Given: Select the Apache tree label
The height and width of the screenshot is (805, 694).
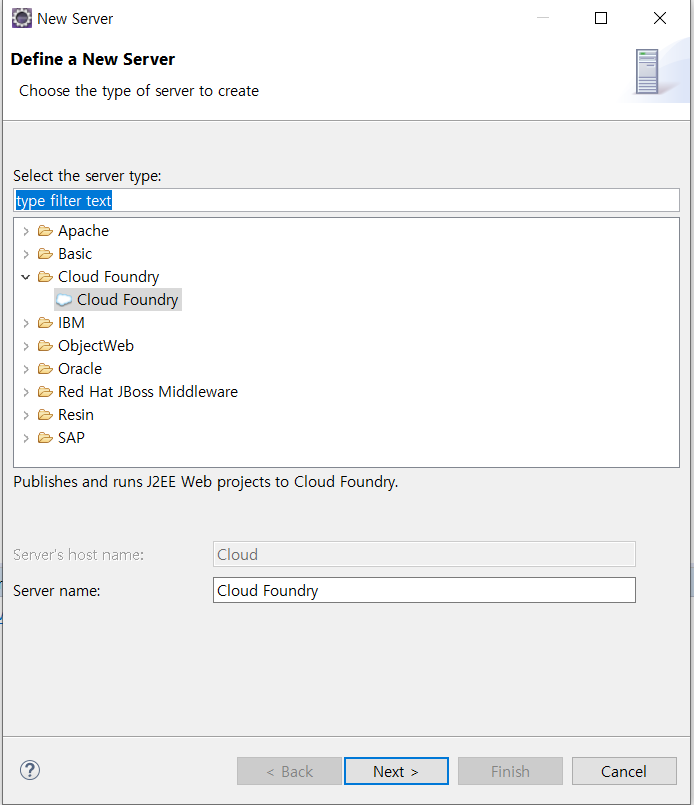Looking at the screenshot, I should (83, 231).
